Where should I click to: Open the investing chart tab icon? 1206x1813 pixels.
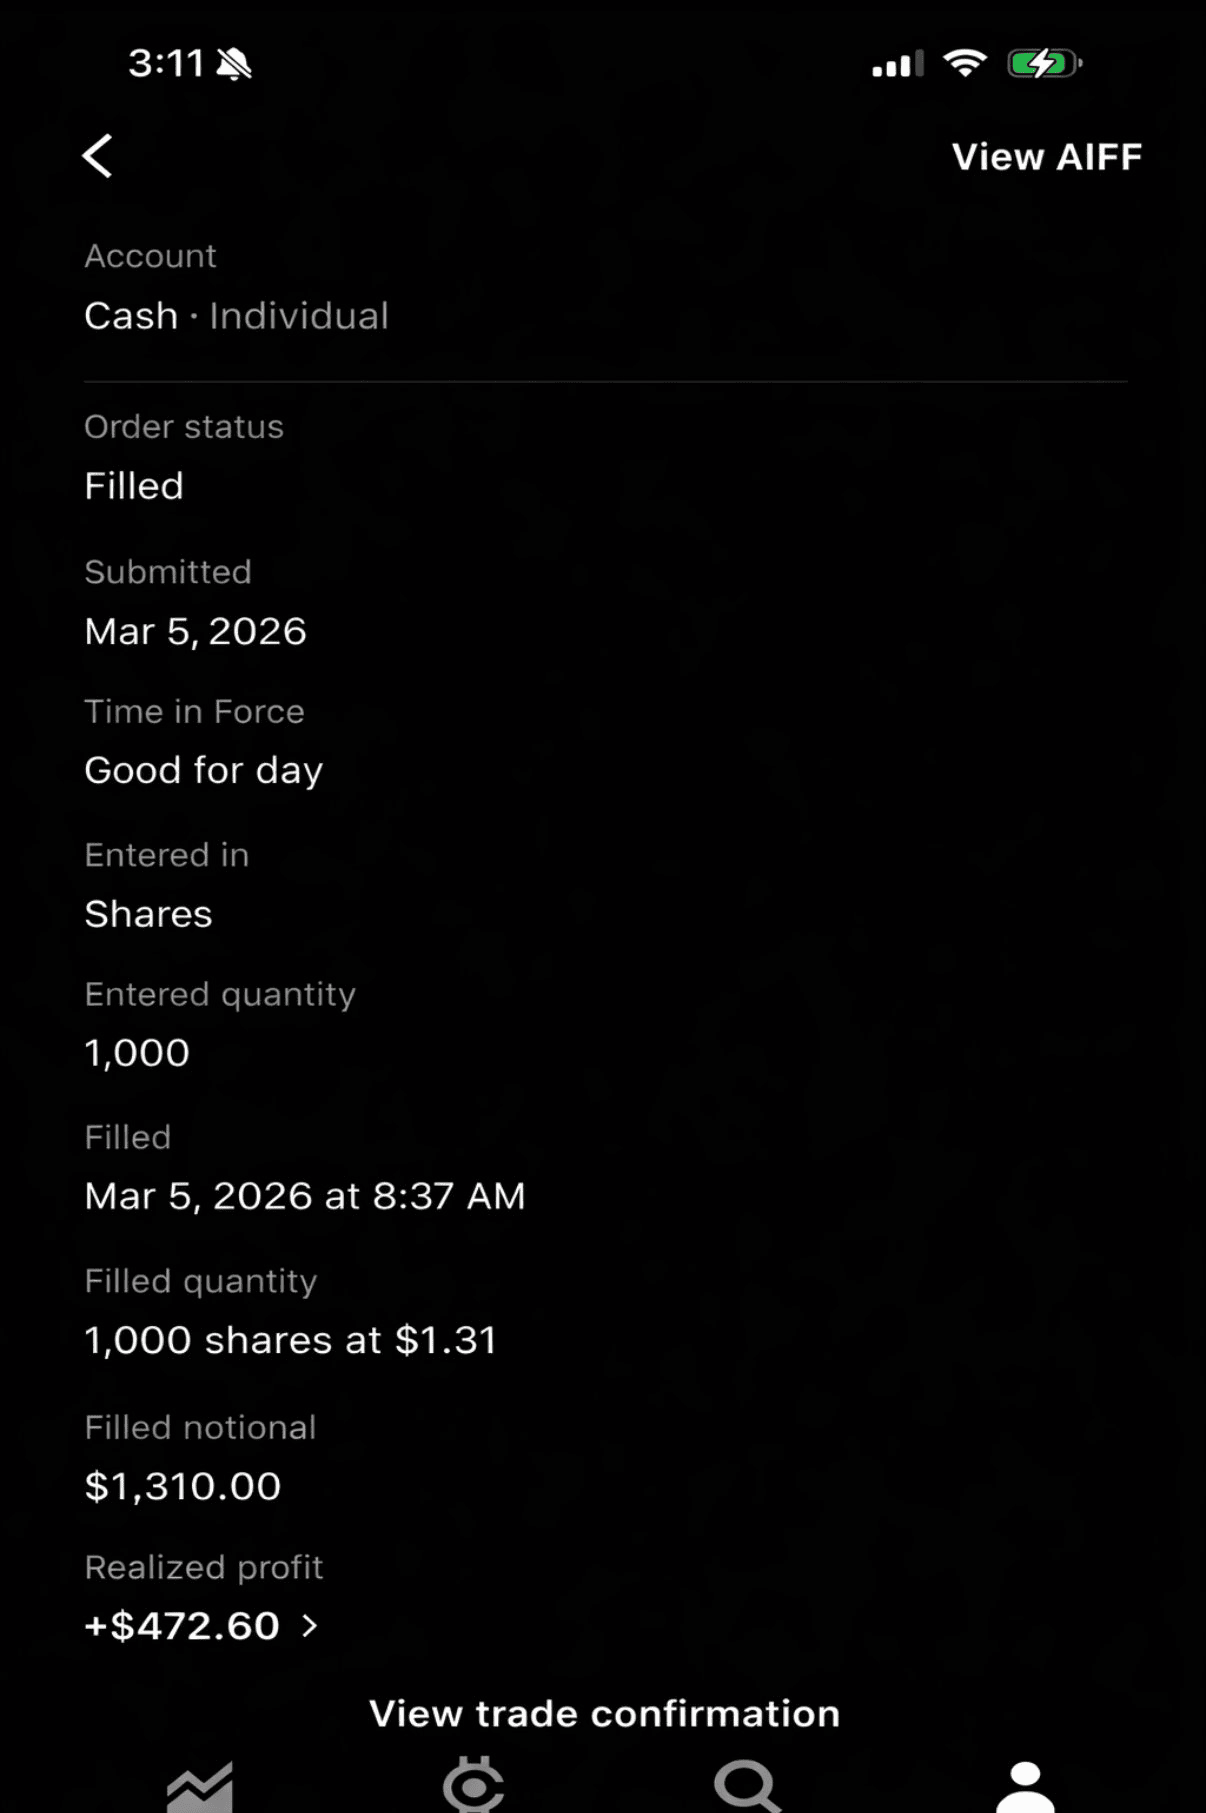200,1787
